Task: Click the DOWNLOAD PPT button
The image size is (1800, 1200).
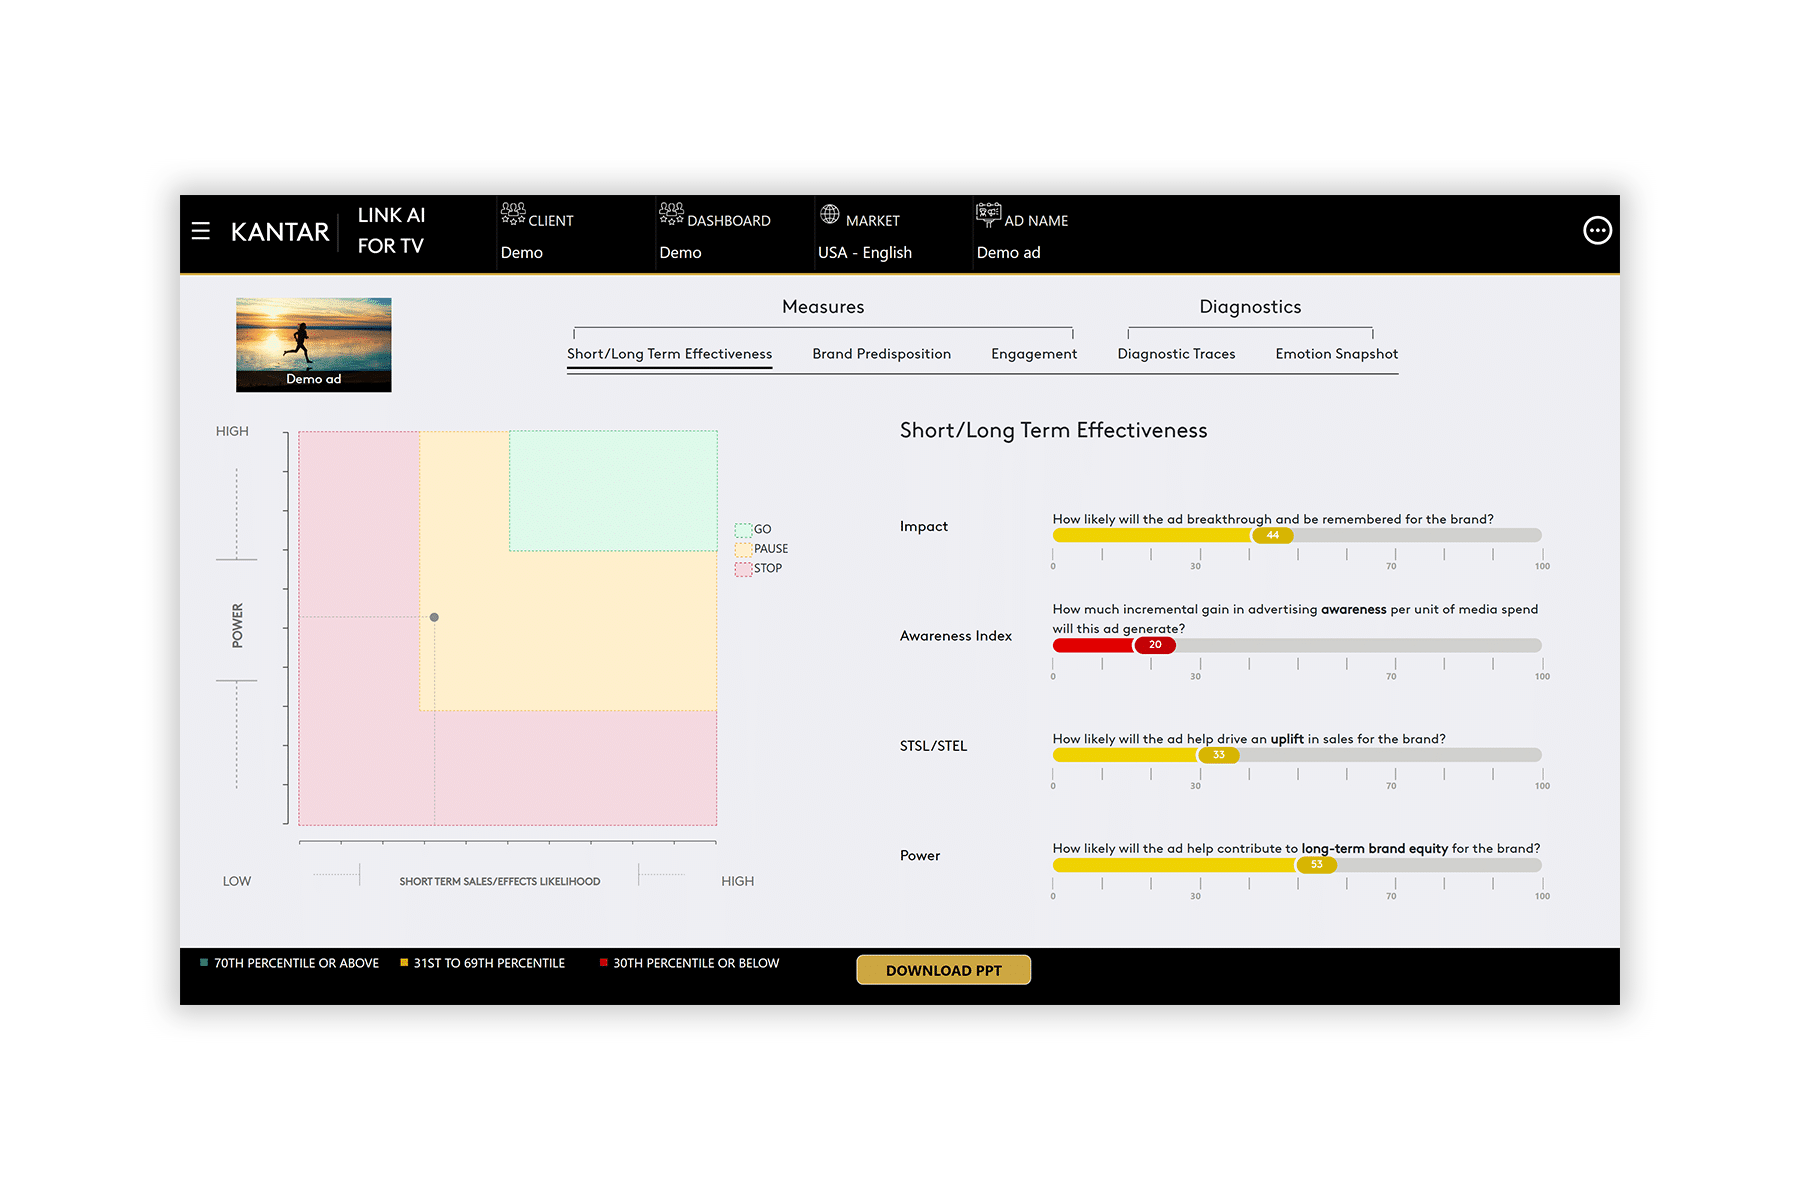Action: (x=943, y=969)
